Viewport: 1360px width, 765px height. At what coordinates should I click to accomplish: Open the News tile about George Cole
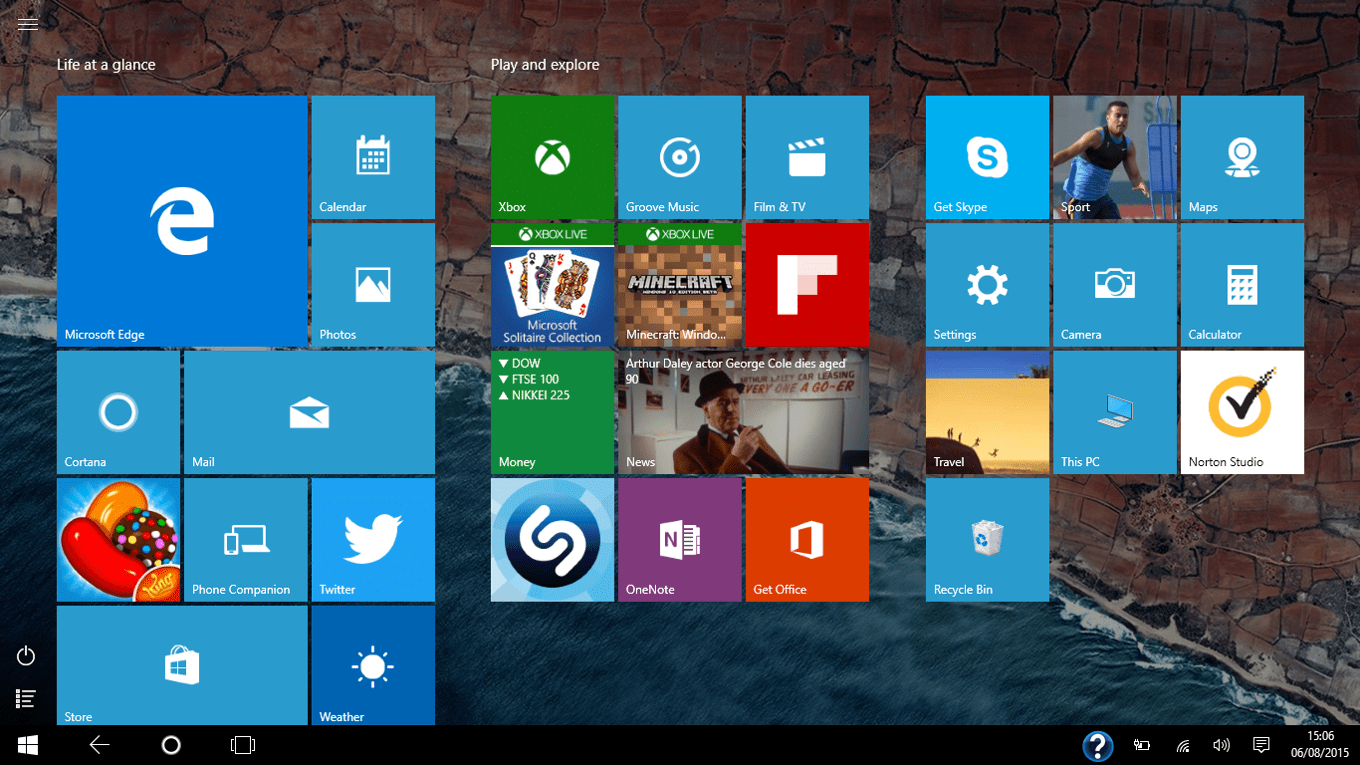743,412
